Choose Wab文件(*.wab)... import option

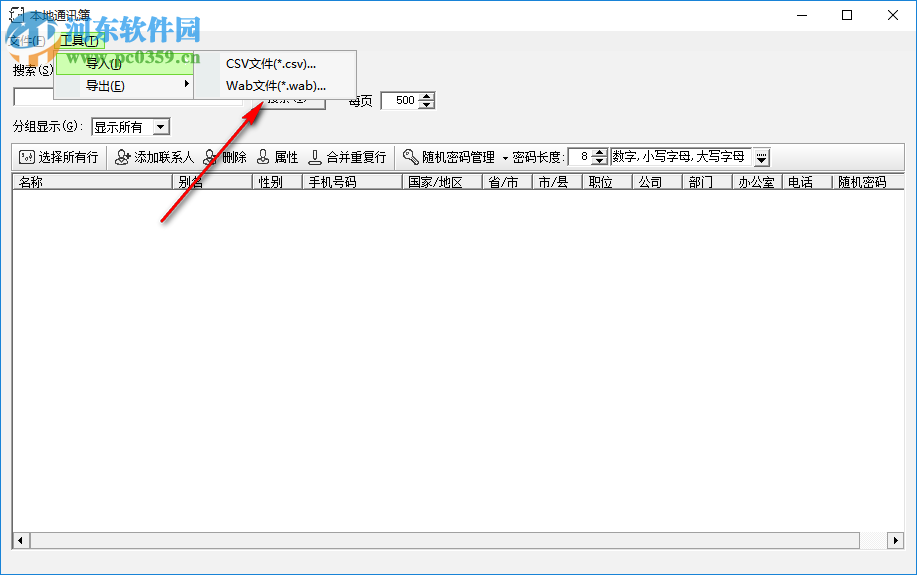pyautogui.click(x=275, y=86)
